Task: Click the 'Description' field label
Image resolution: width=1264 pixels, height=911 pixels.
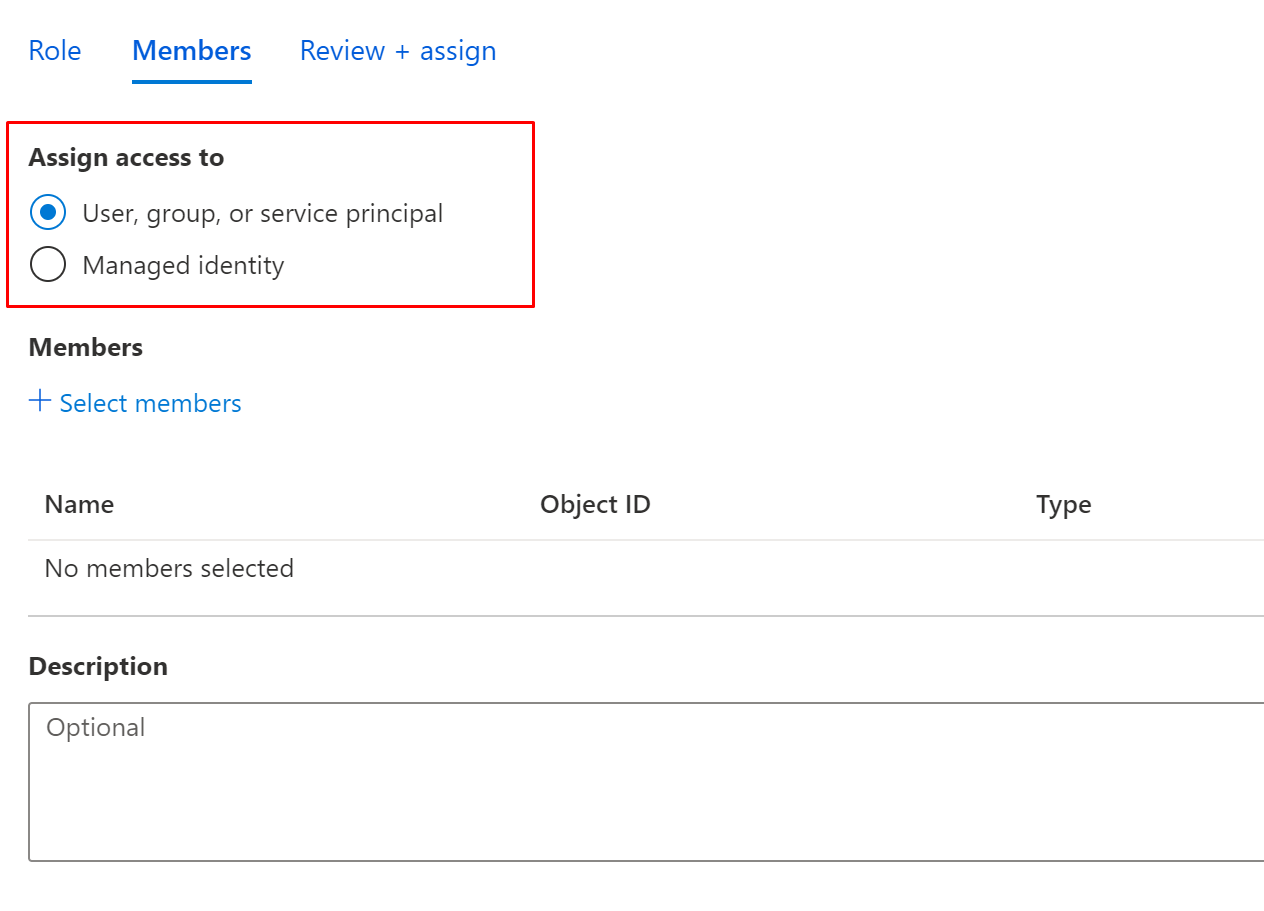Action: tap(98, 666)
